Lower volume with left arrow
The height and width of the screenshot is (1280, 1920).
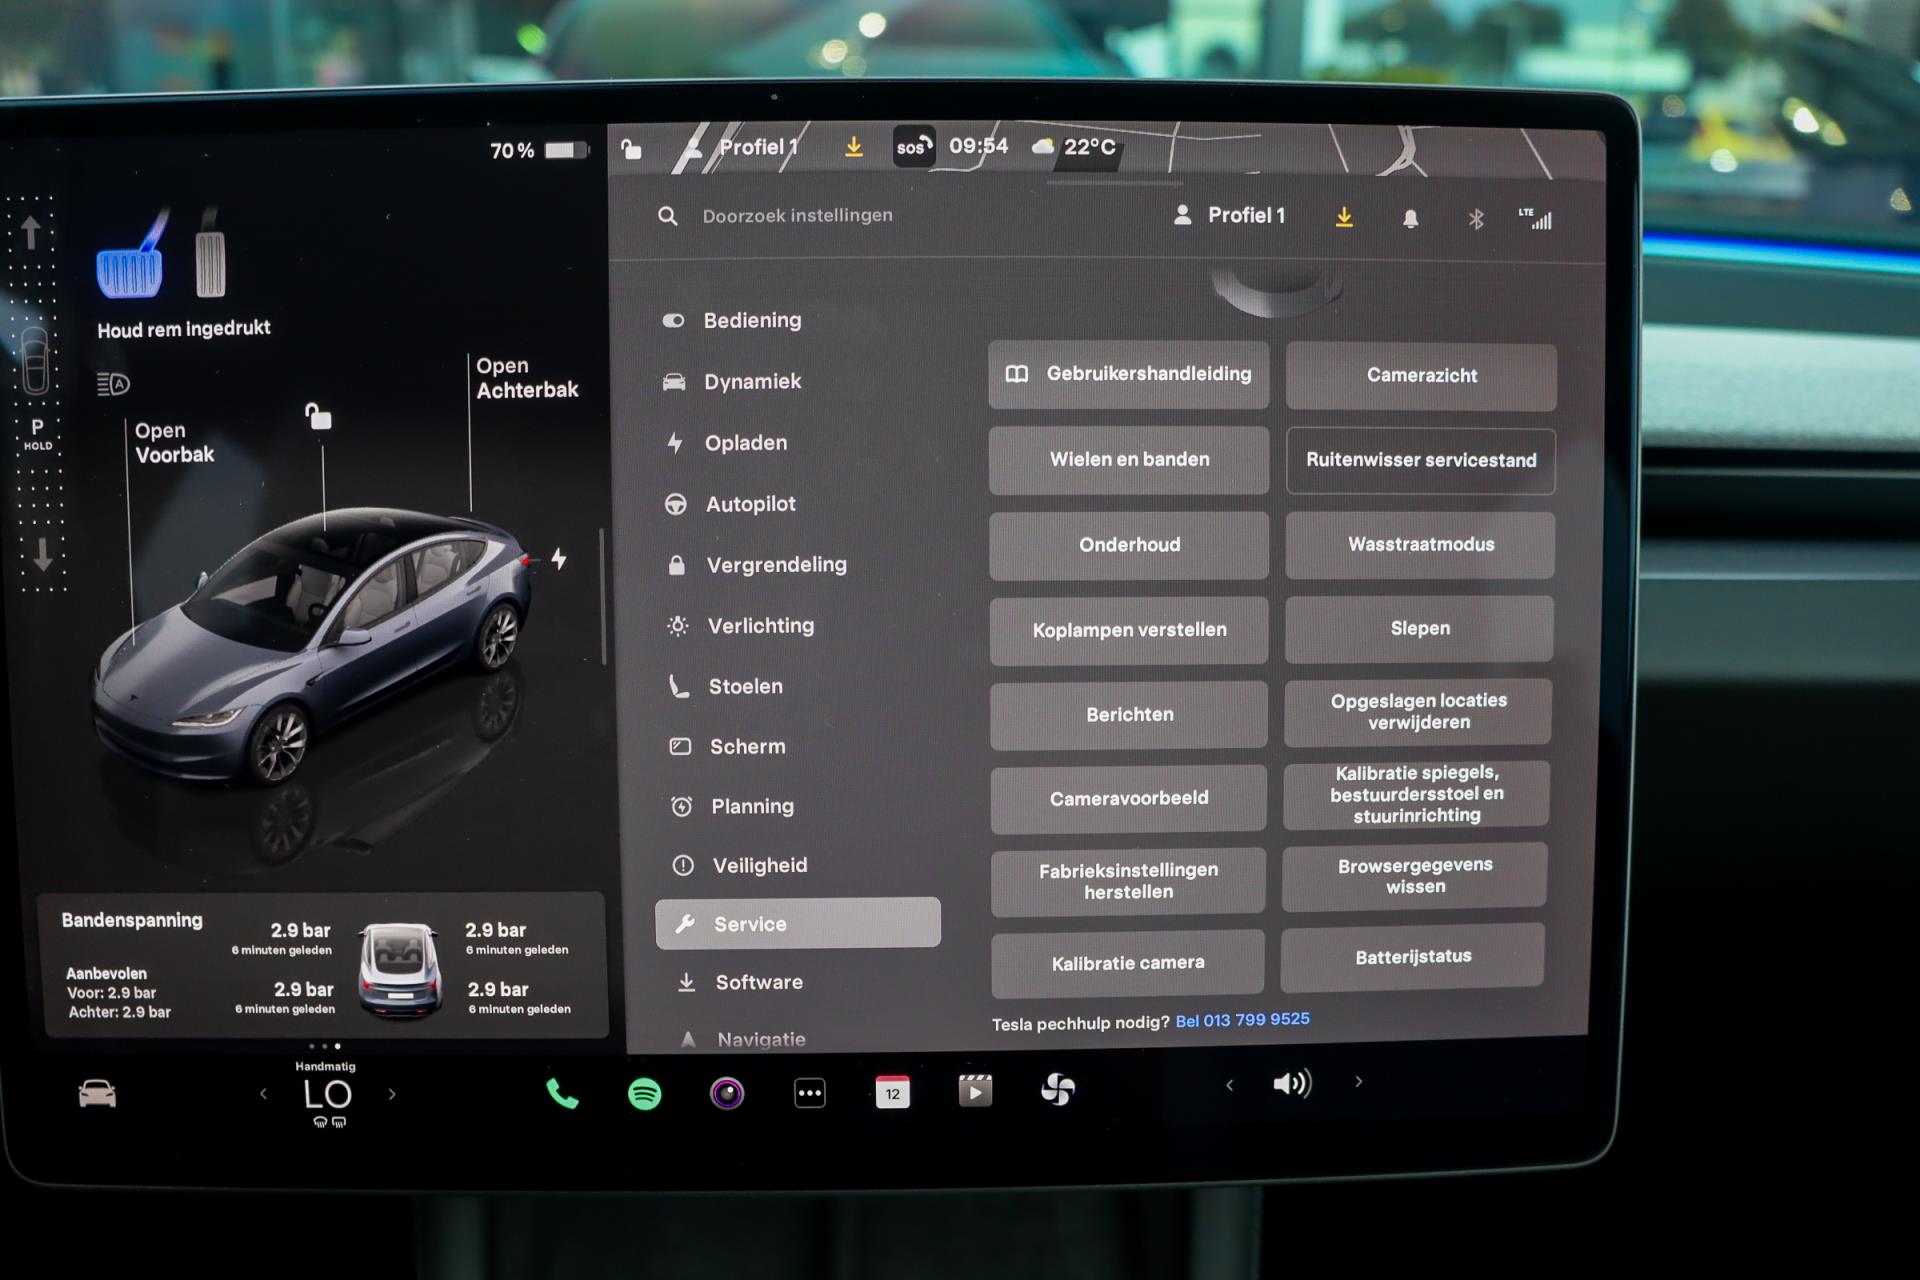(x=1229, y=1085)
